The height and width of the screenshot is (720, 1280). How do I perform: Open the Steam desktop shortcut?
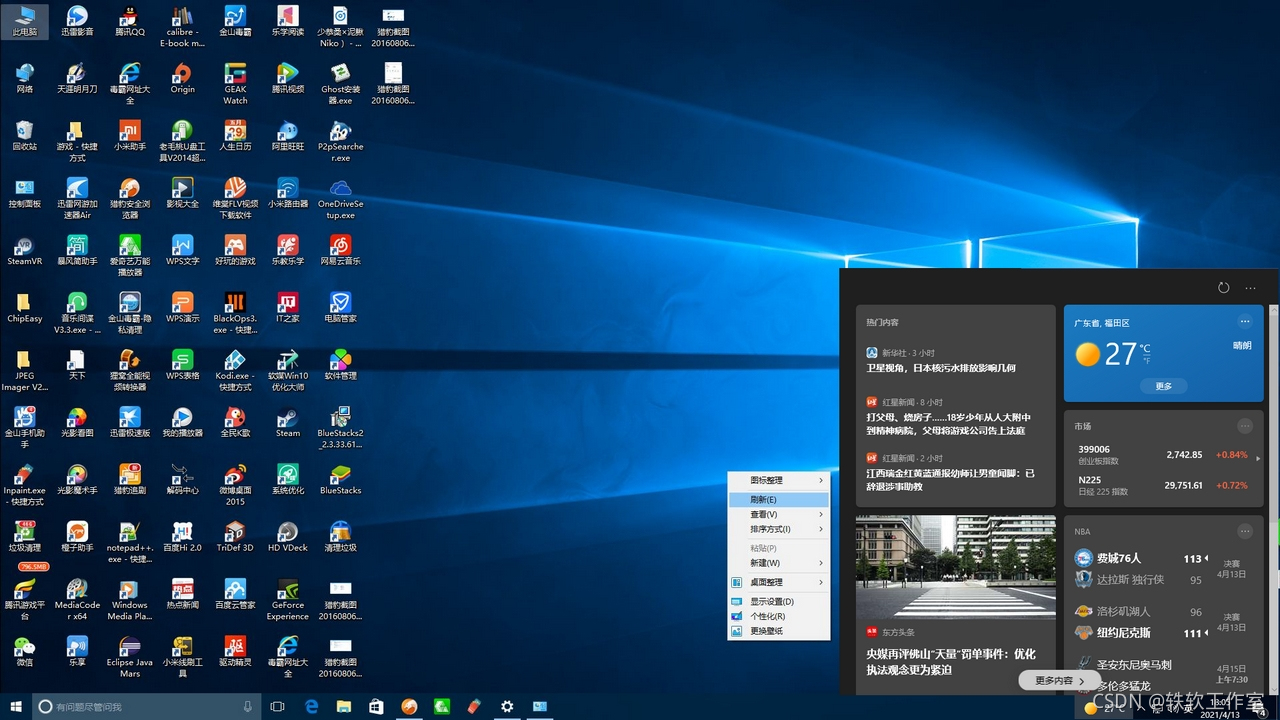coord(288,421)
